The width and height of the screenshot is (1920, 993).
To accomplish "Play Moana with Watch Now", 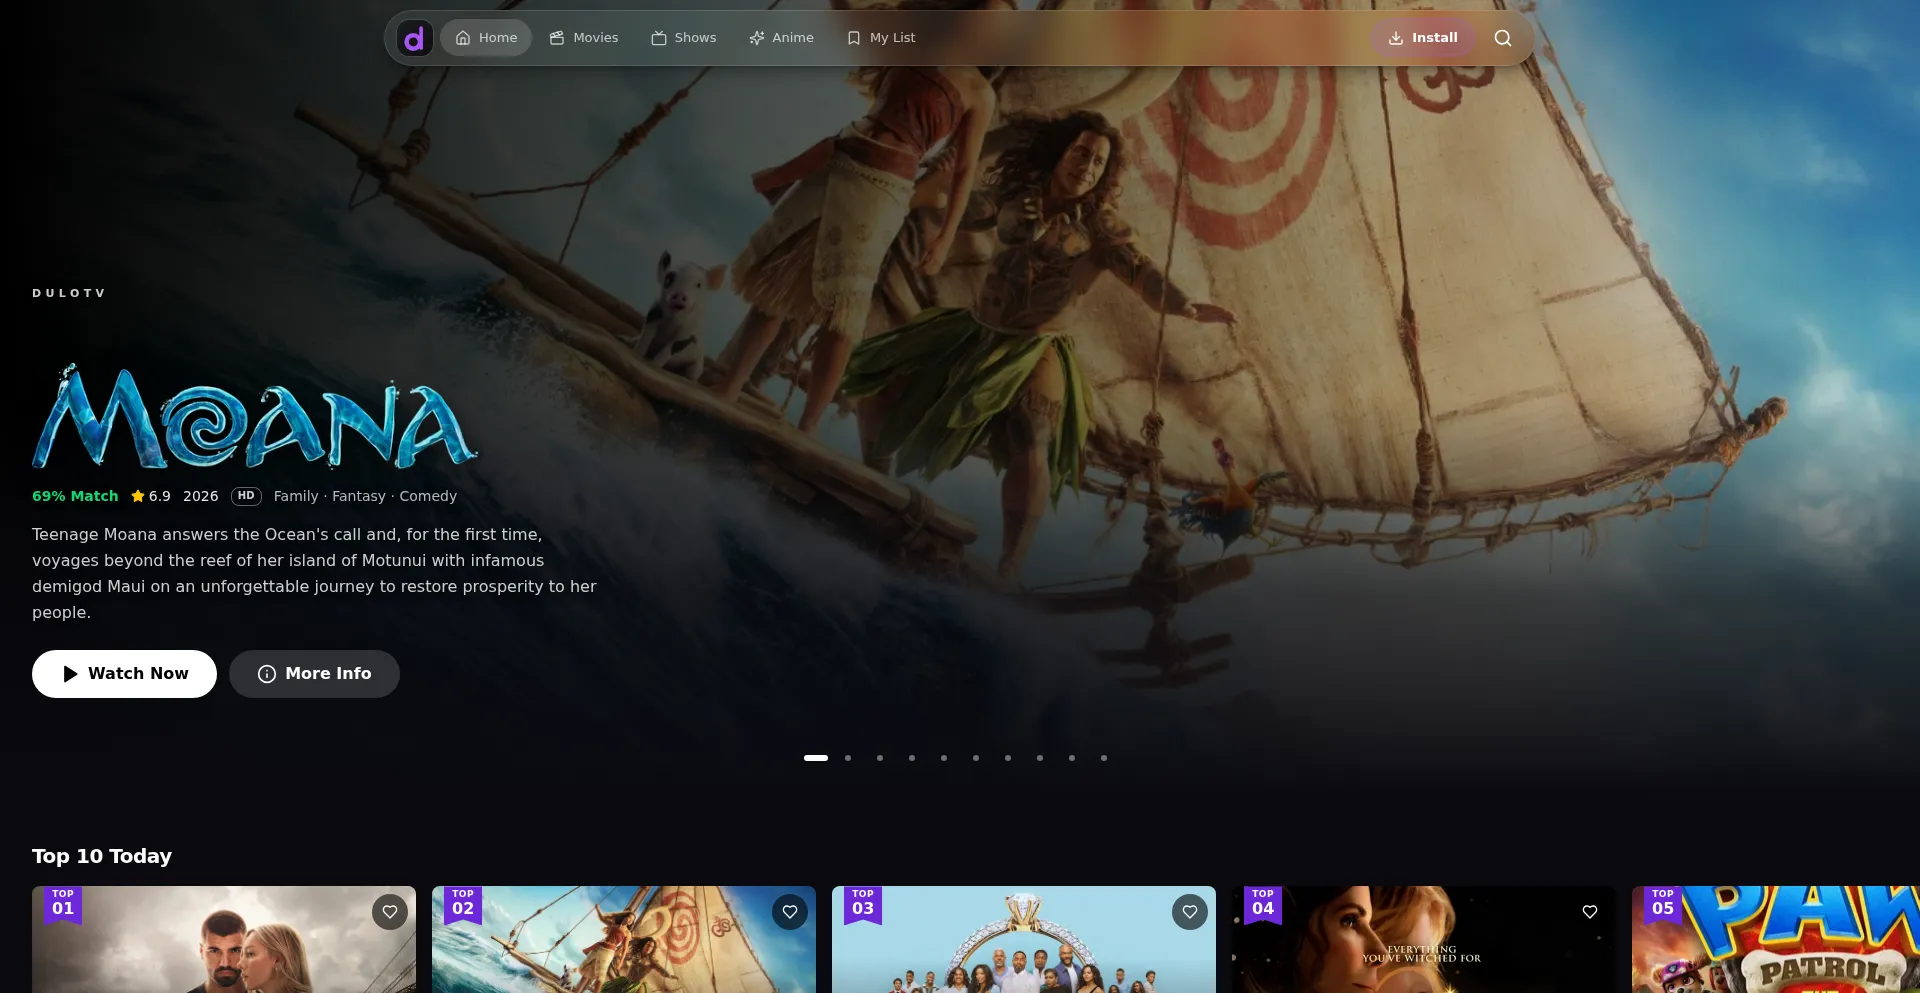I will click(124, 674).
